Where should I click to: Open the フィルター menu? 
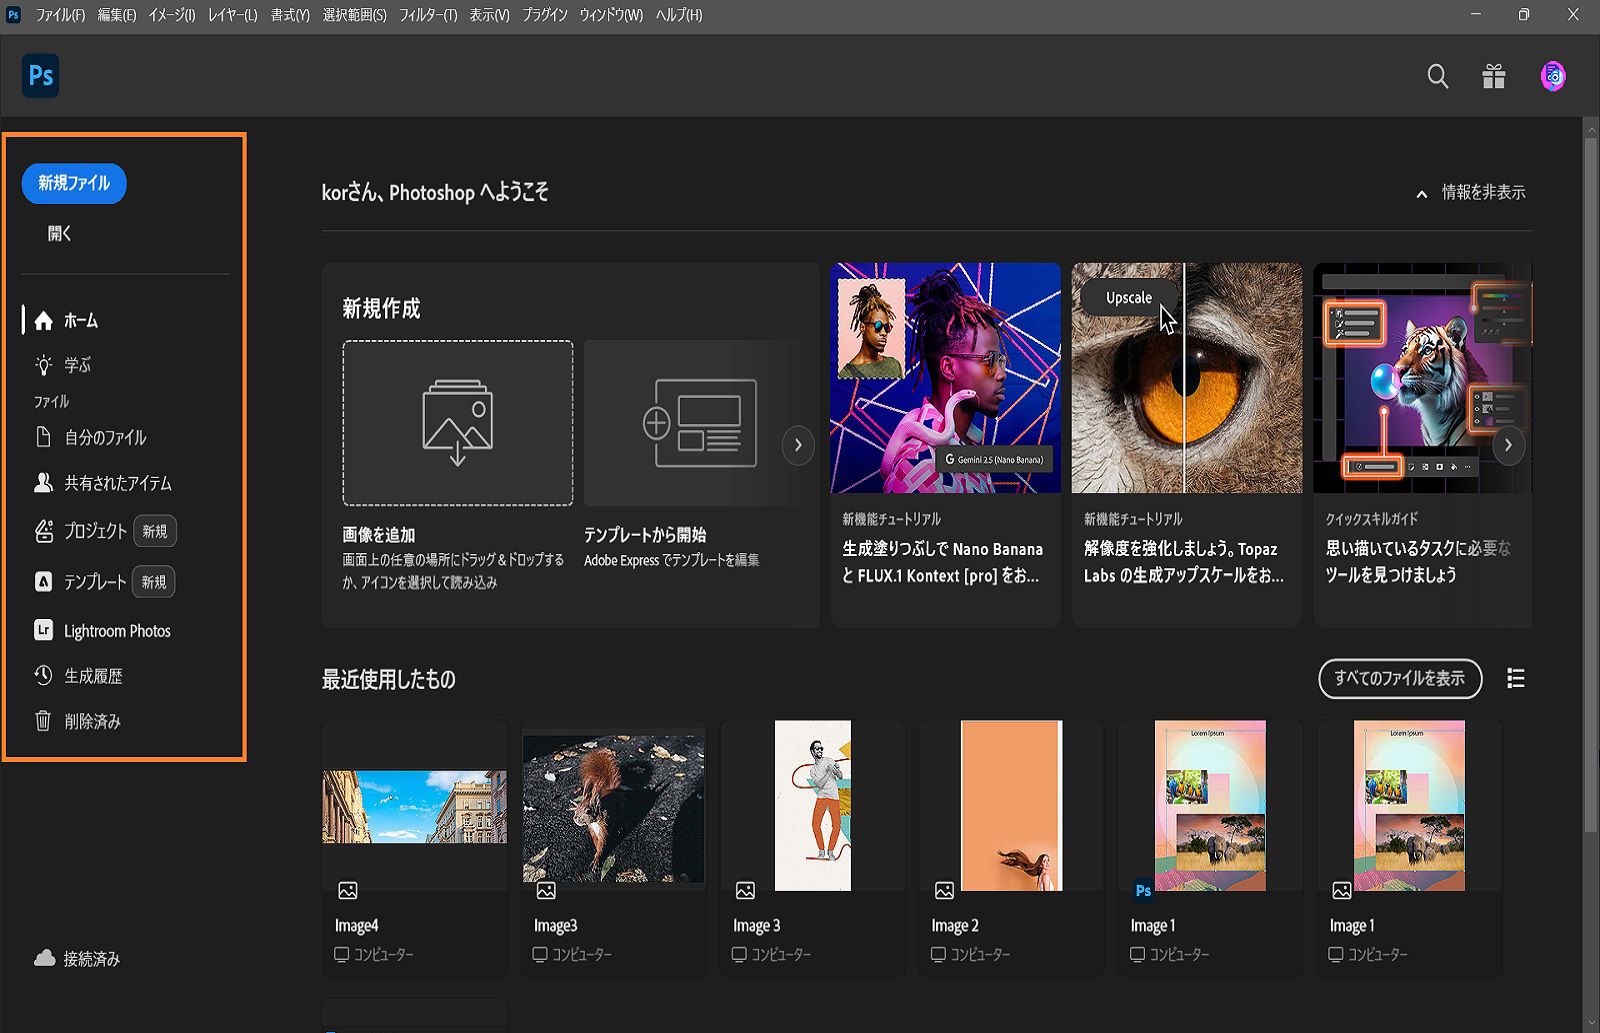tap(428, 15)
